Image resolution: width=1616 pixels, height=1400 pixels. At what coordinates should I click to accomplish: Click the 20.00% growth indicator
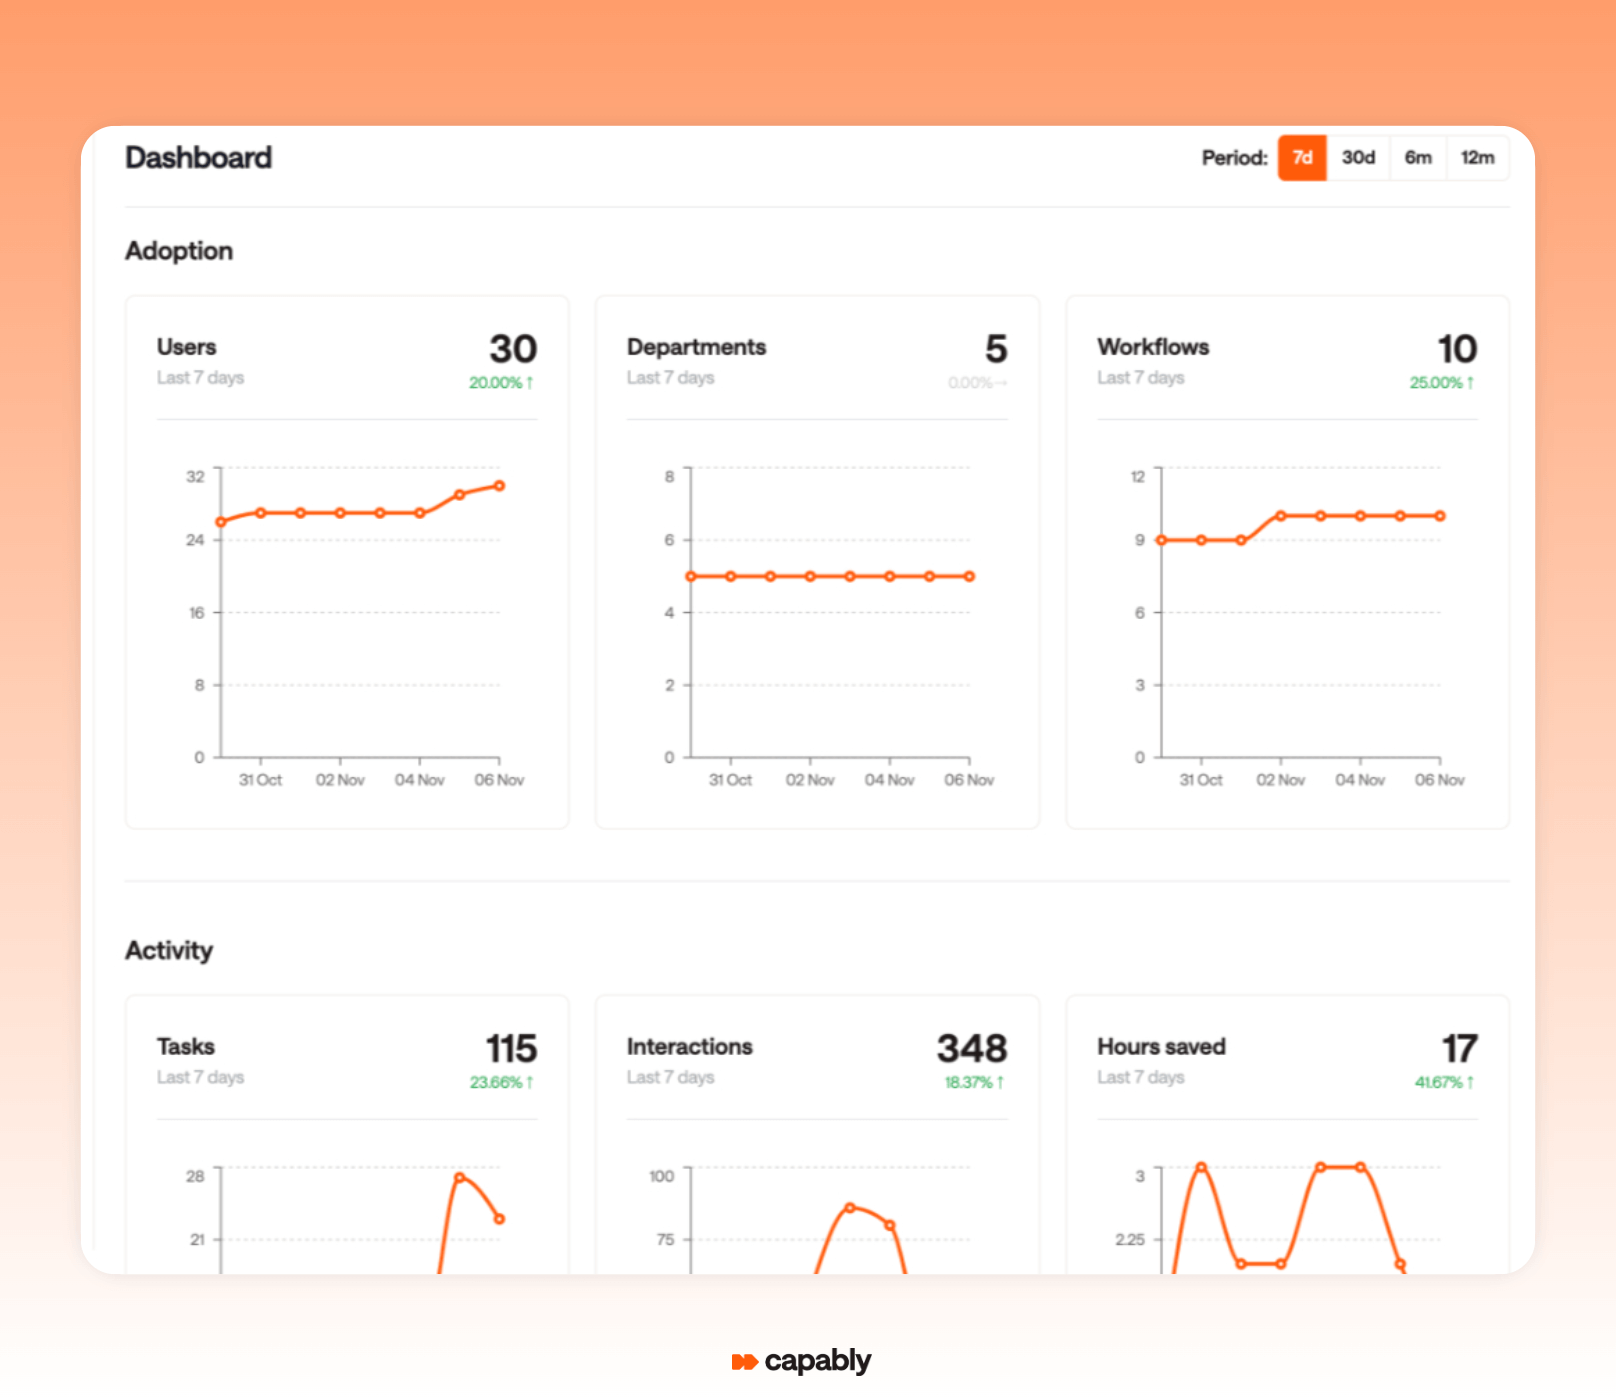501,383
